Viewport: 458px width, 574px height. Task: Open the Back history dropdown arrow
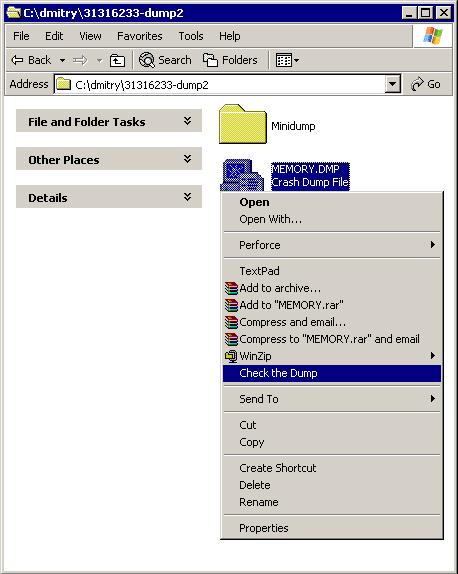pos(63,60)
